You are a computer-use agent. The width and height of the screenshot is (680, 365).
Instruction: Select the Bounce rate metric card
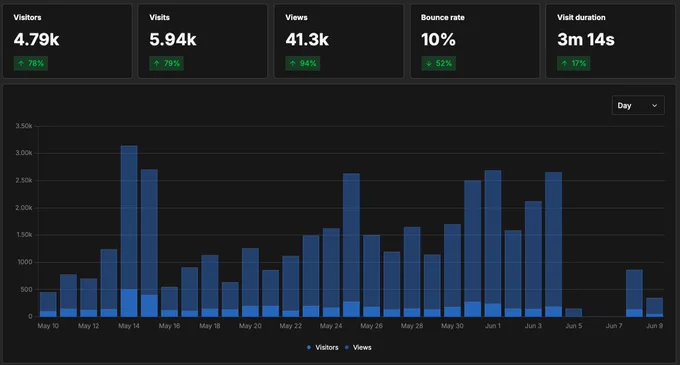475,41
